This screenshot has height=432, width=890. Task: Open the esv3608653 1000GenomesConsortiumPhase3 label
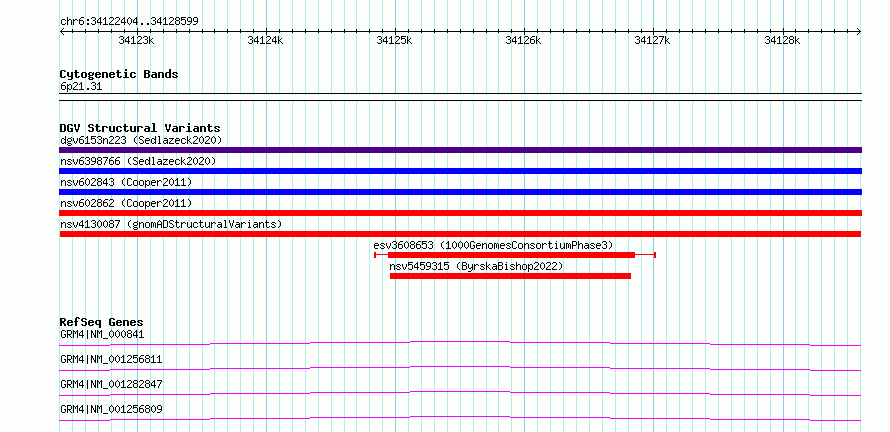pyautogui.click(x=494, y=245)
